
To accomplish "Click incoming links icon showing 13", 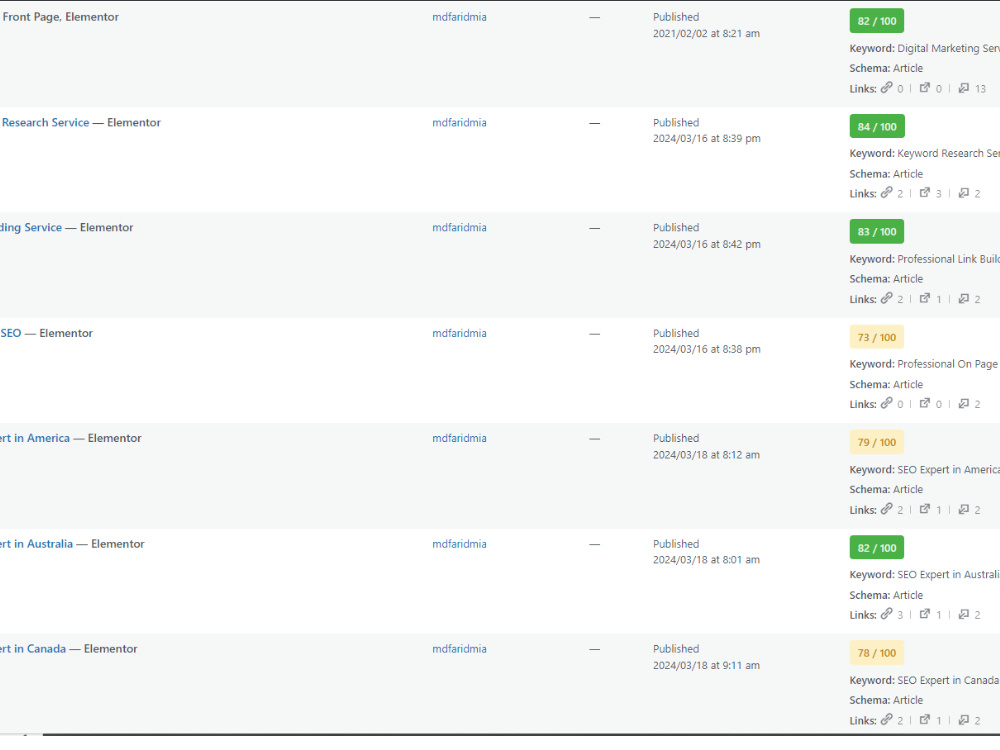I will click(964, 88).
